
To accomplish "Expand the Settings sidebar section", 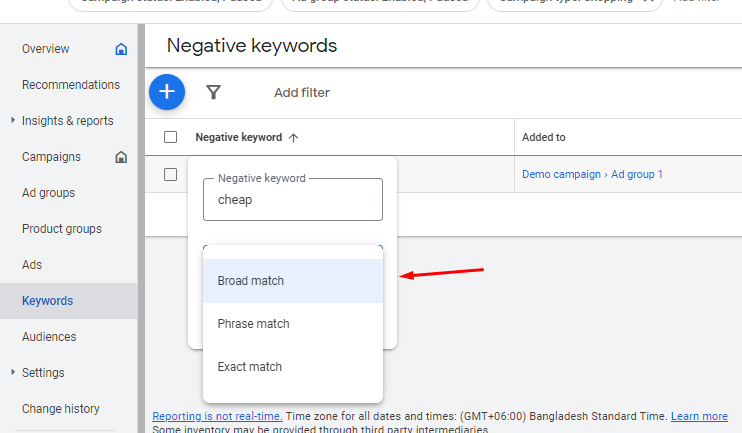I will (x=12, y=373).
